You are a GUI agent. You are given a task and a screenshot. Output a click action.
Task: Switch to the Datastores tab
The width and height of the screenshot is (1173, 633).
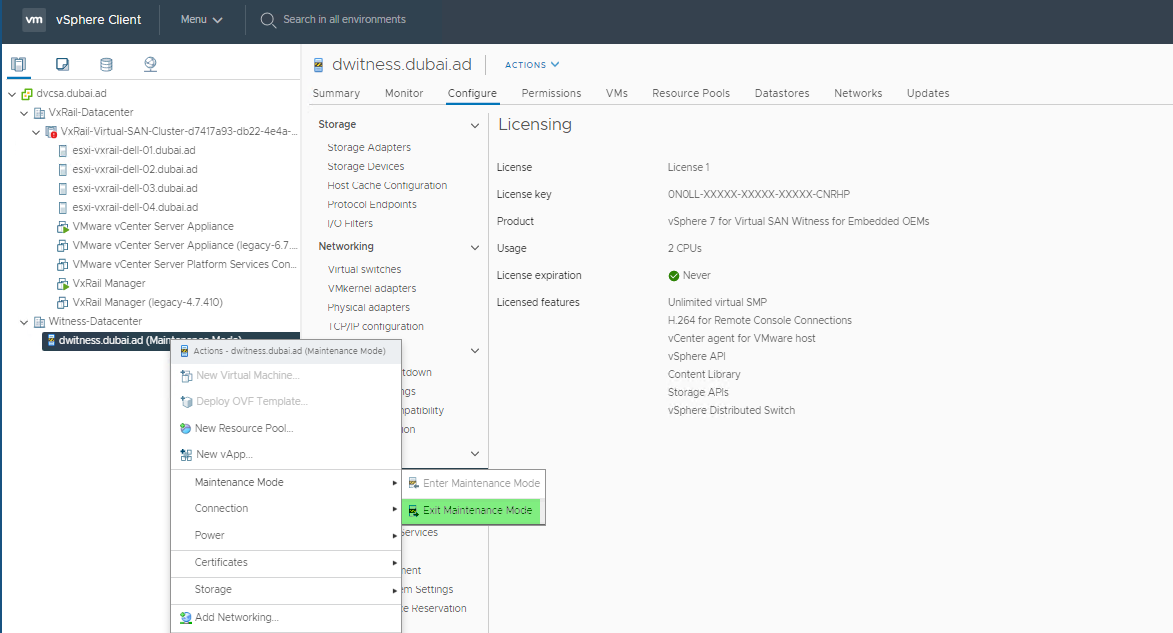pyautogui.click(x=782, y=94)
